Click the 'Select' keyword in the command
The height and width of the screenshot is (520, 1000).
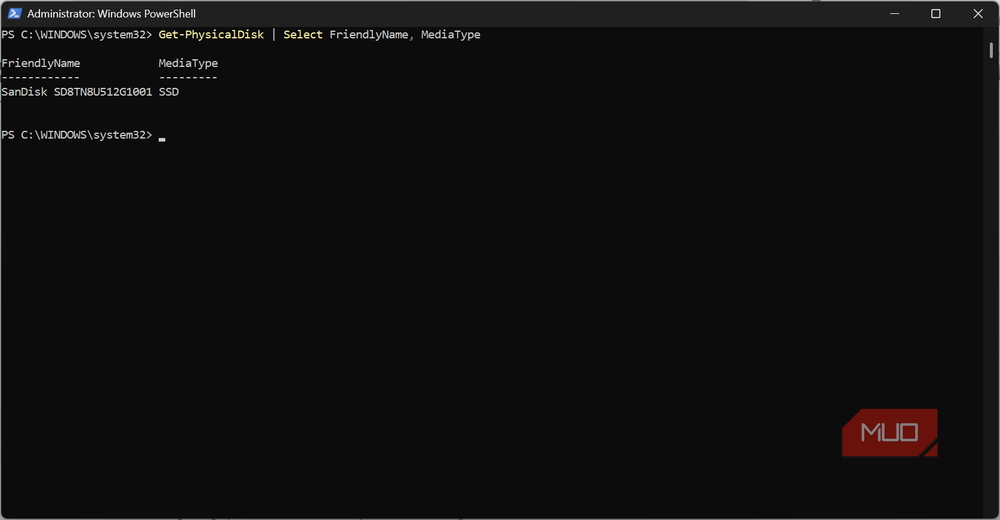pos(303,34)
